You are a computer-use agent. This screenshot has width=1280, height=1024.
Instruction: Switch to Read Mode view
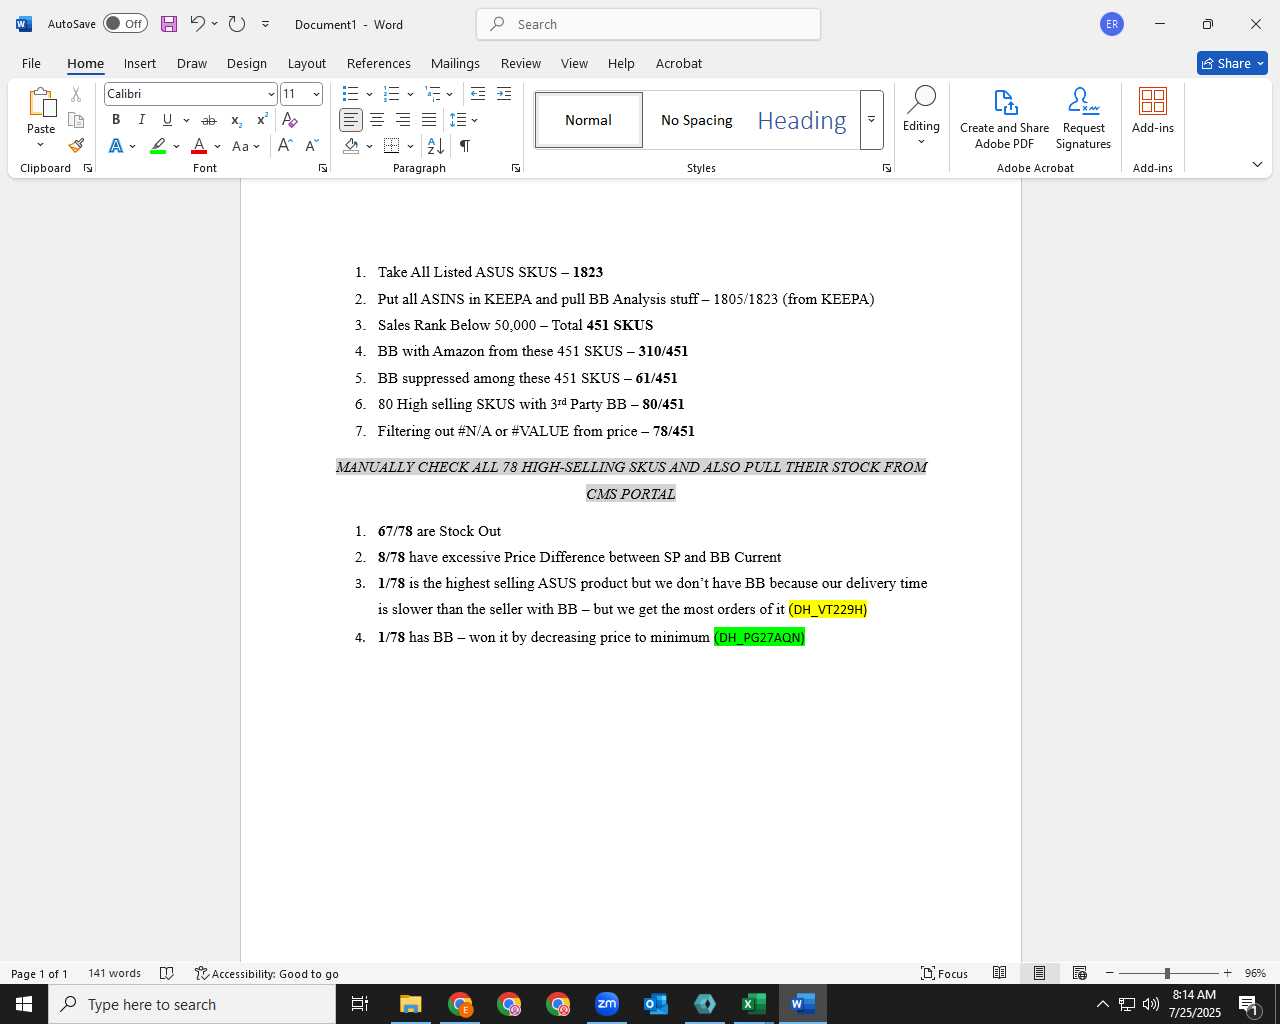point(999,973)
